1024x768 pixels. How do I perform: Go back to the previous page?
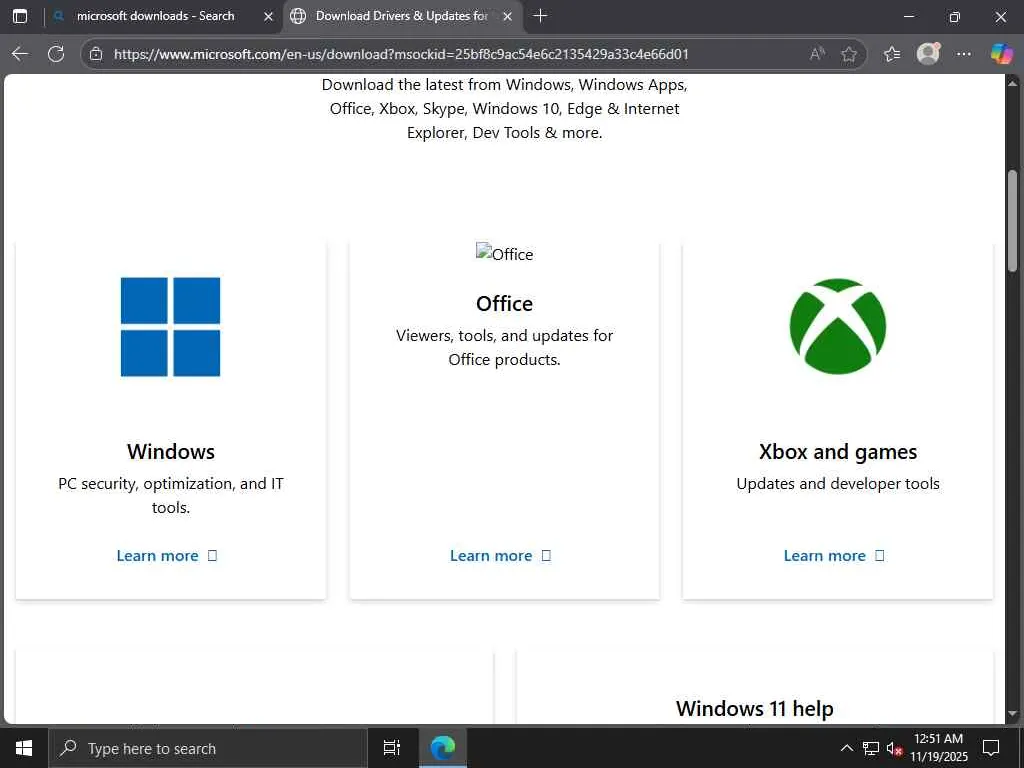(20, 54)
